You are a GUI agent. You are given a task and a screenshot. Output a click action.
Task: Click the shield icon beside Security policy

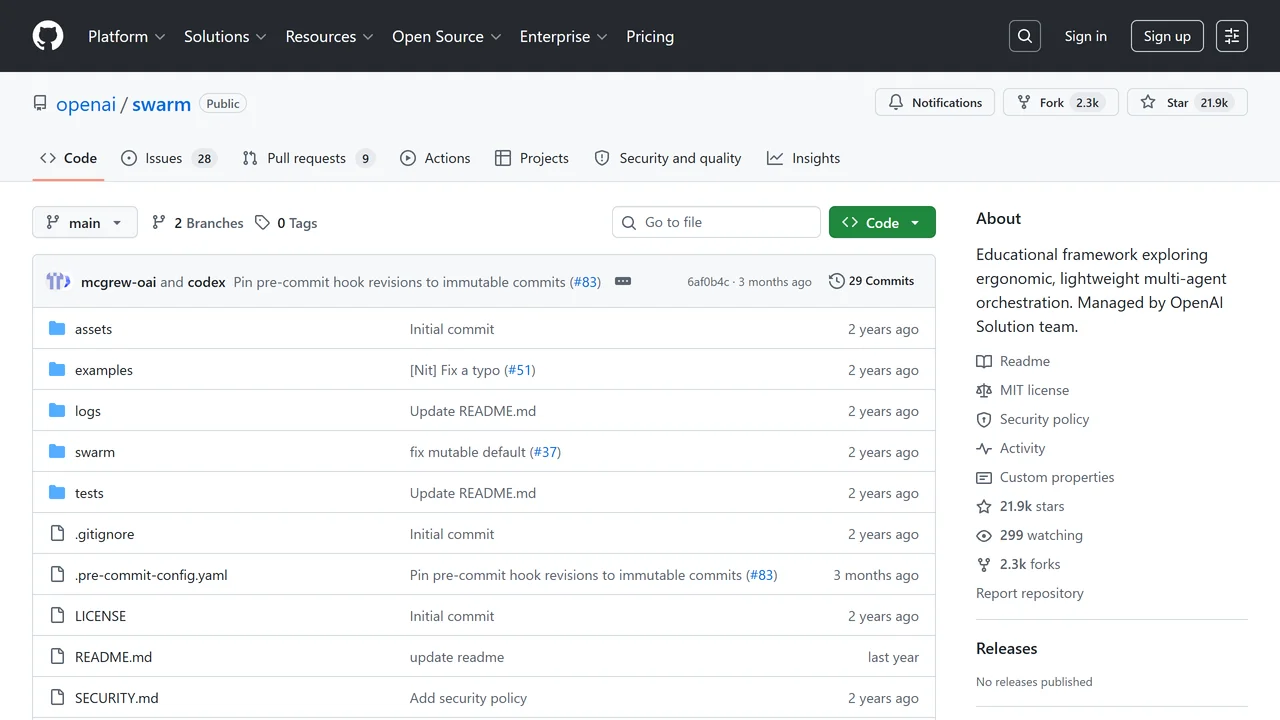point(984,419)
